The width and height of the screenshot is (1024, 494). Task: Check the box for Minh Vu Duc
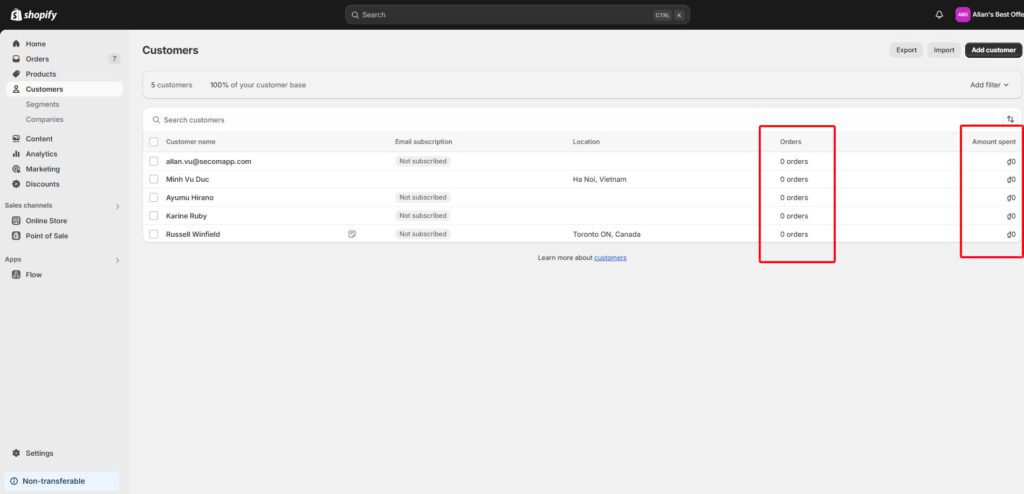click(x=154, y=179)
